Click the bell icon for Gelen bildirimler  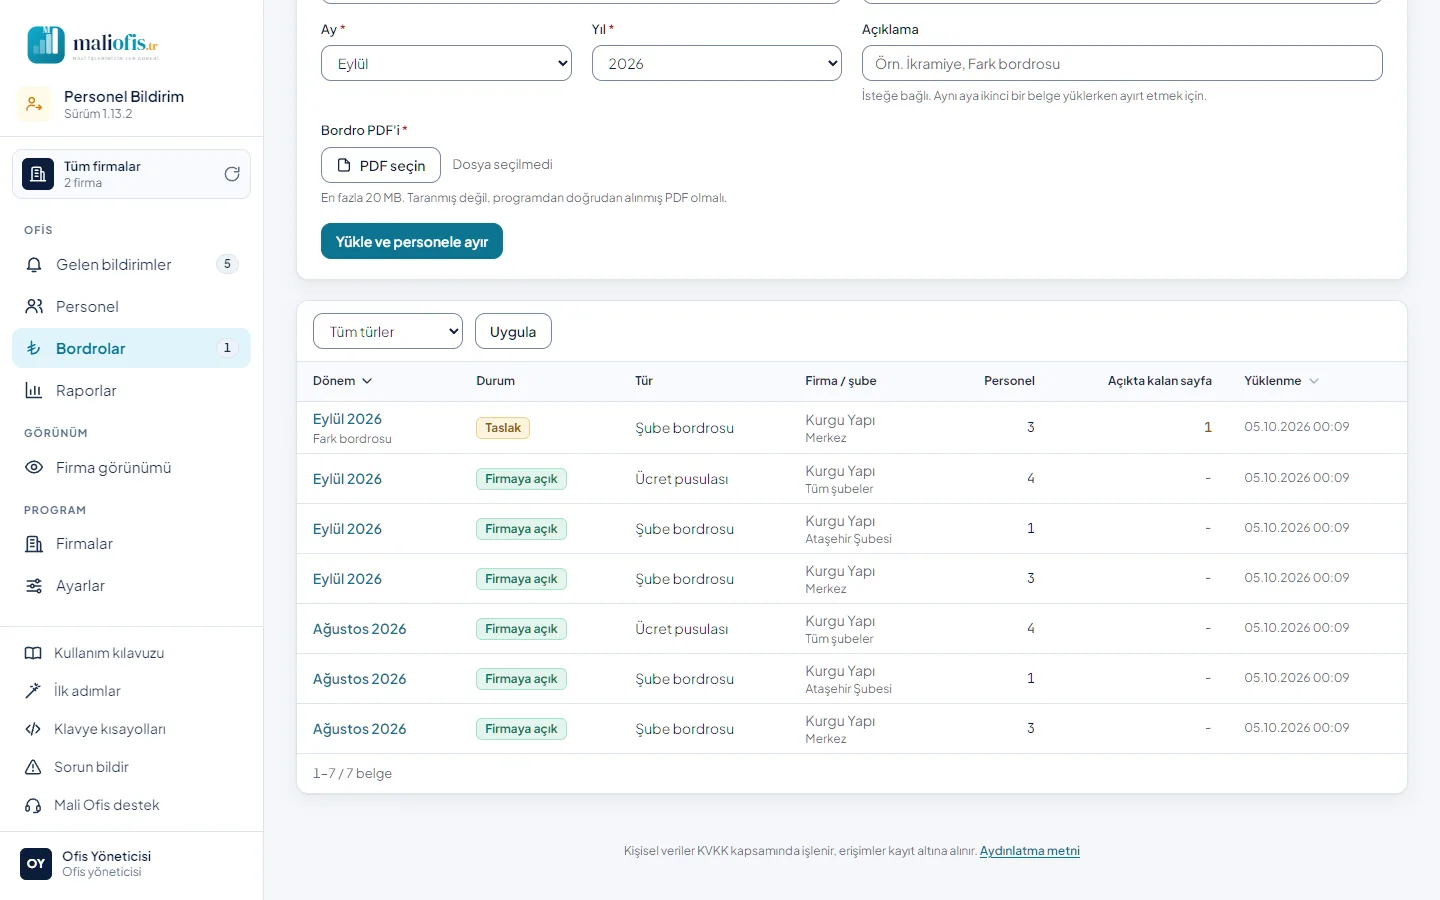click(34, 265)
